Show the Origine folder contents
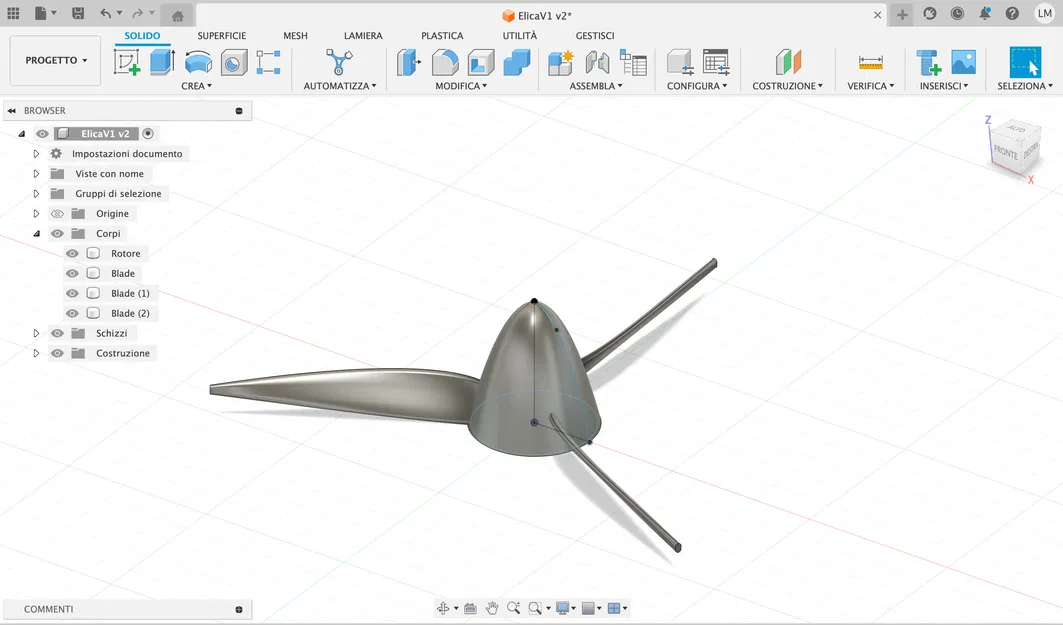Image resolution: width=1063 pixels, height=625 pixels. (36, 213)
